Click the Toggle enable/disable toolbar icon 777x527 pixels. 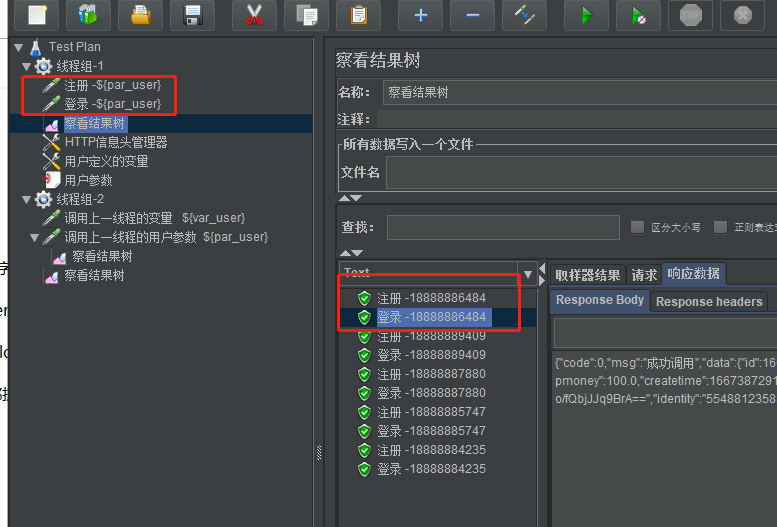[524, 15]
